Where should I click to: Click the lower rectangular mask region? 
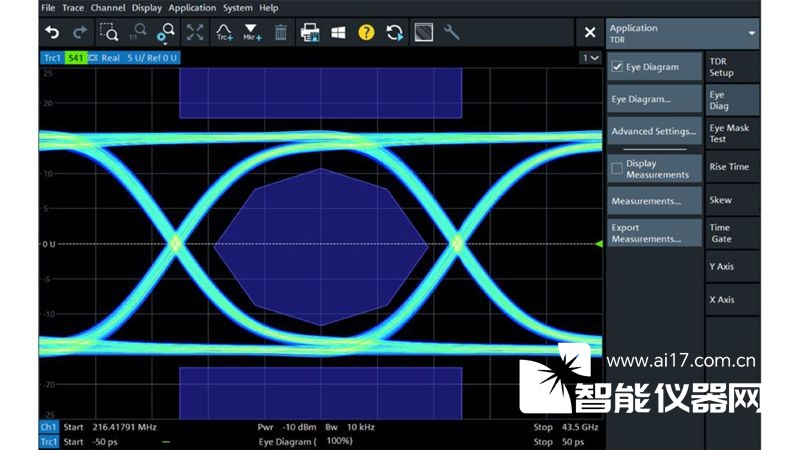pyautogui.click(x=320, y=393)
